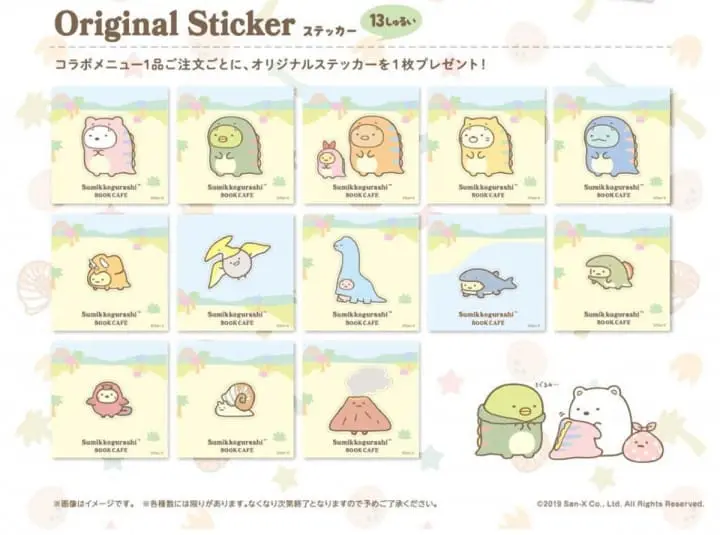Click the San-X copyright text
This screenshot has width=720, height=535.
pyautogui.click(x=620, y=504)
